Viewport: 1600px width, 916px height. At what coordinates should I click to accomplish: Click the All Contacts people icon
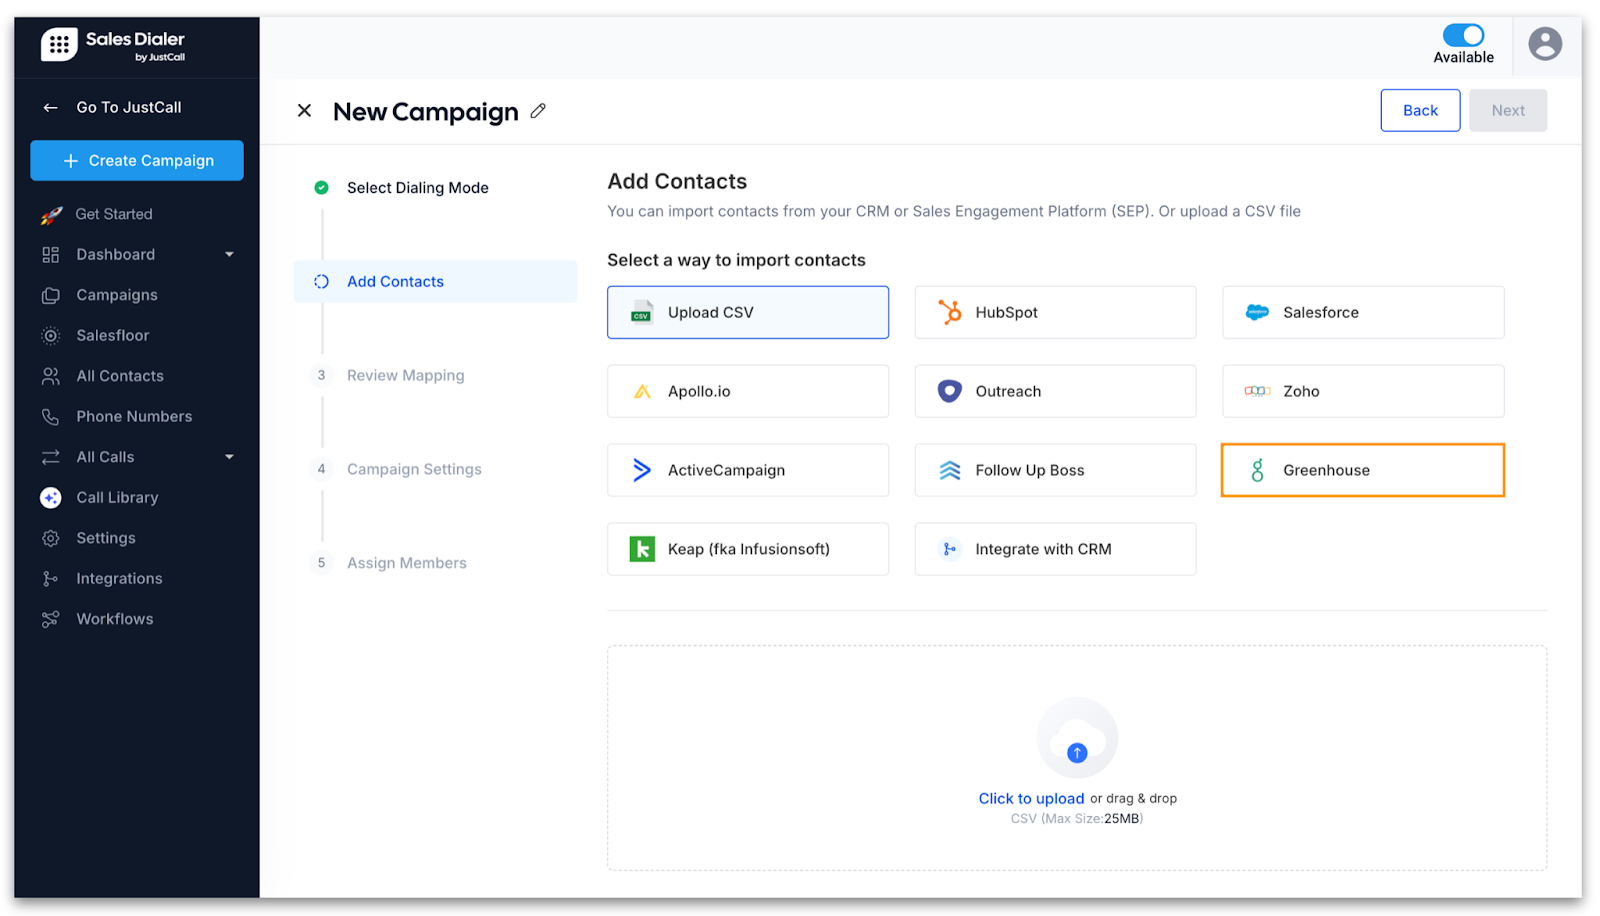50,376
